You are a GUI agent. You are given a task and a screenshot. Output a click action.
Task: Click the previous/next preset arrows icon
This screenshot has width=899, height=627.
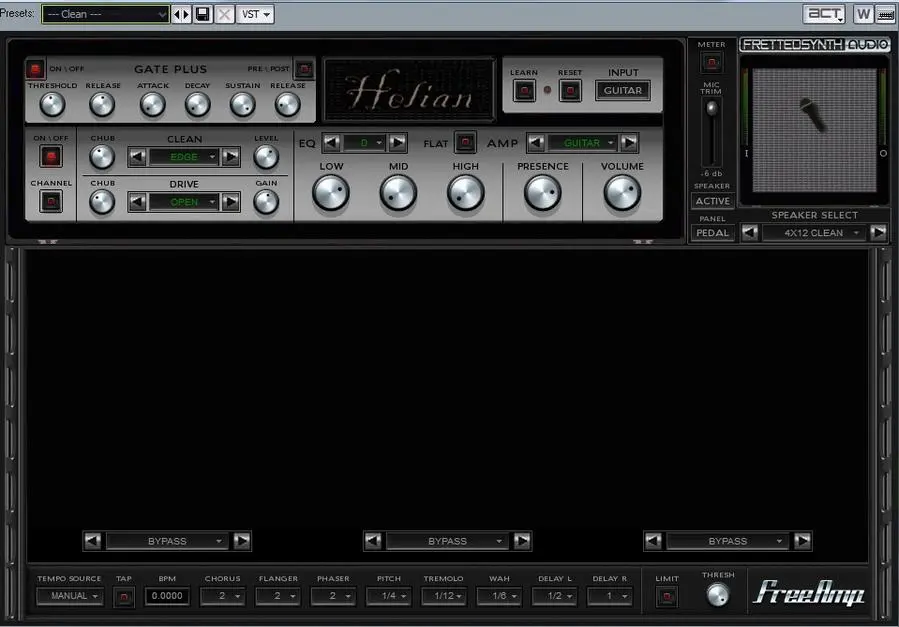tap(181, 14)
